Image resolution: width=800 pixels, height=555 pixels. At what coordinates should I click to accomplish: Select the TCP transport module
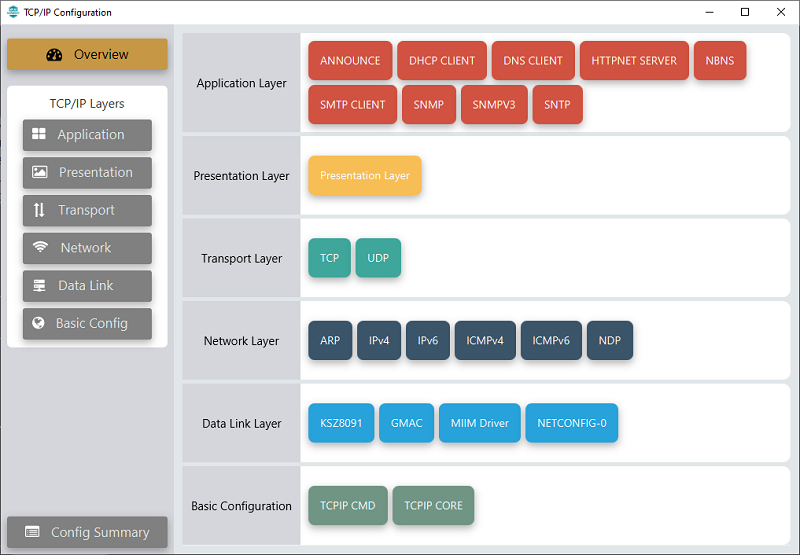pos(329,258)
